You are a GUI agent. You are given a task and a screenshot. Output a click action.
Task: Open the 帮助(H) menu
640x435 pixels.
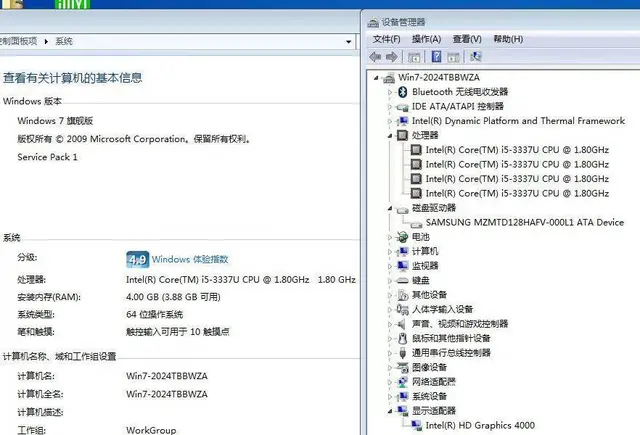click(x=508, y=39)
